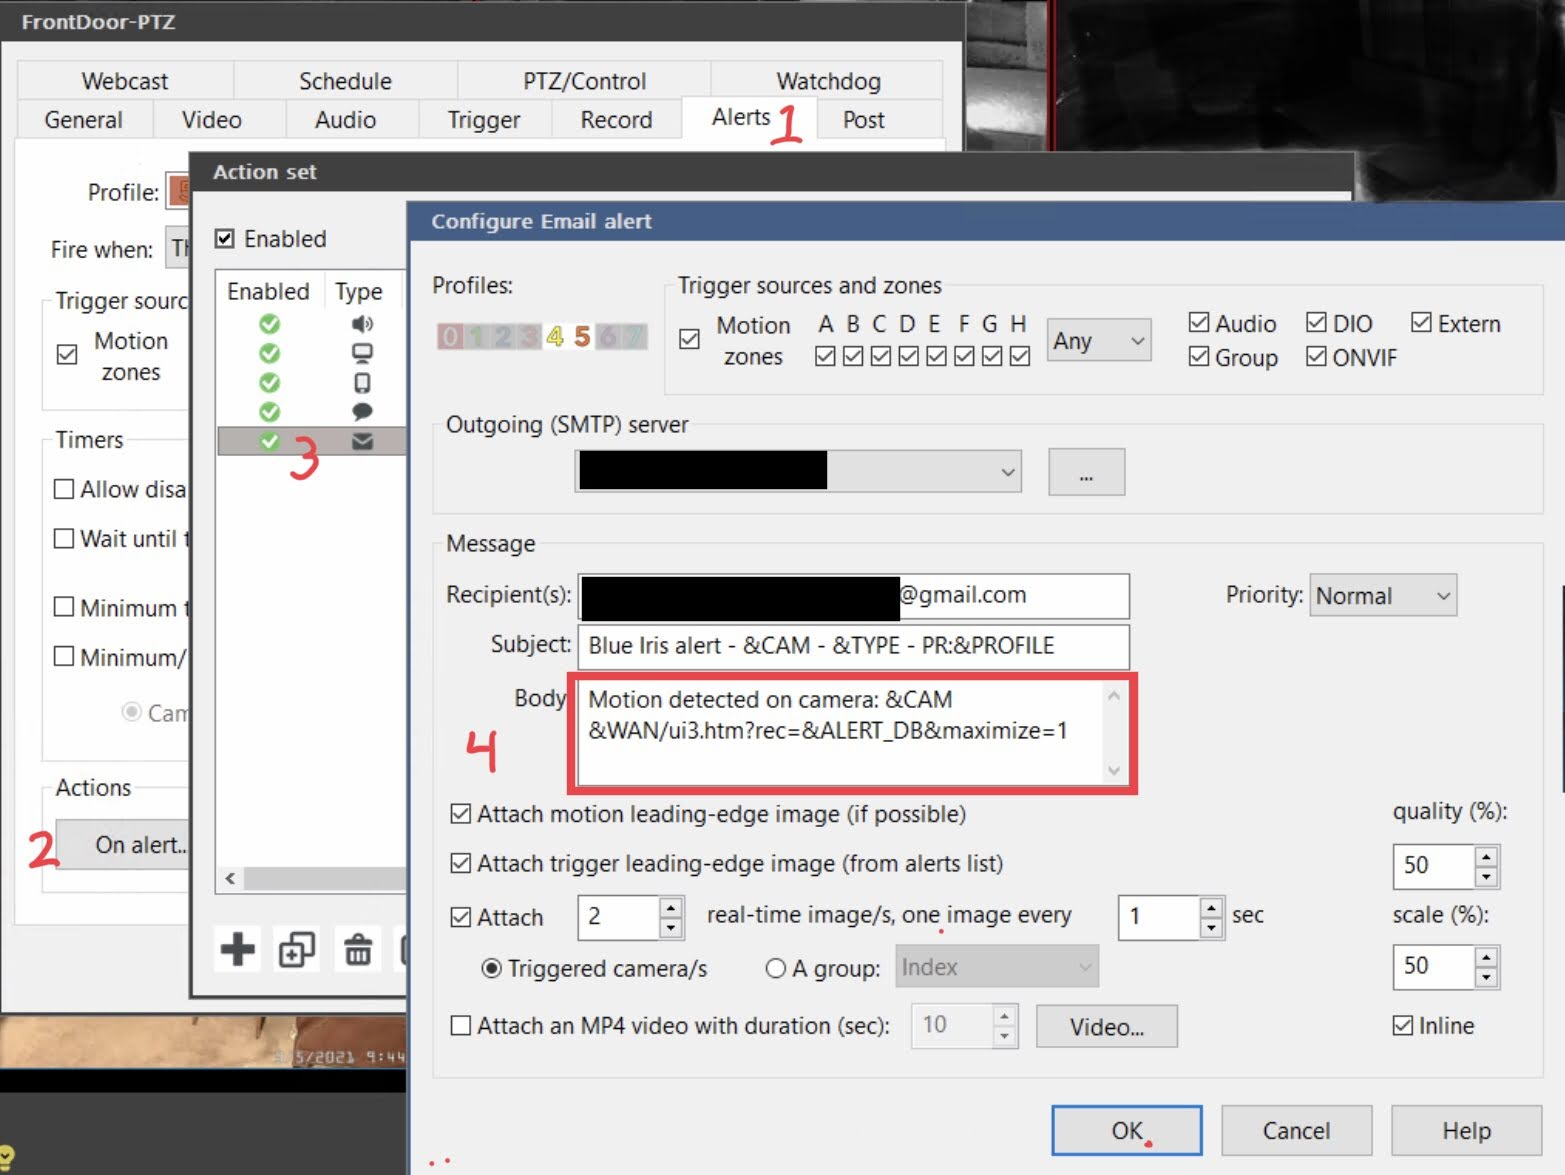The image size is (1565, 1175).
Task: Select the email envelope action icon
Action: [362, 441]
